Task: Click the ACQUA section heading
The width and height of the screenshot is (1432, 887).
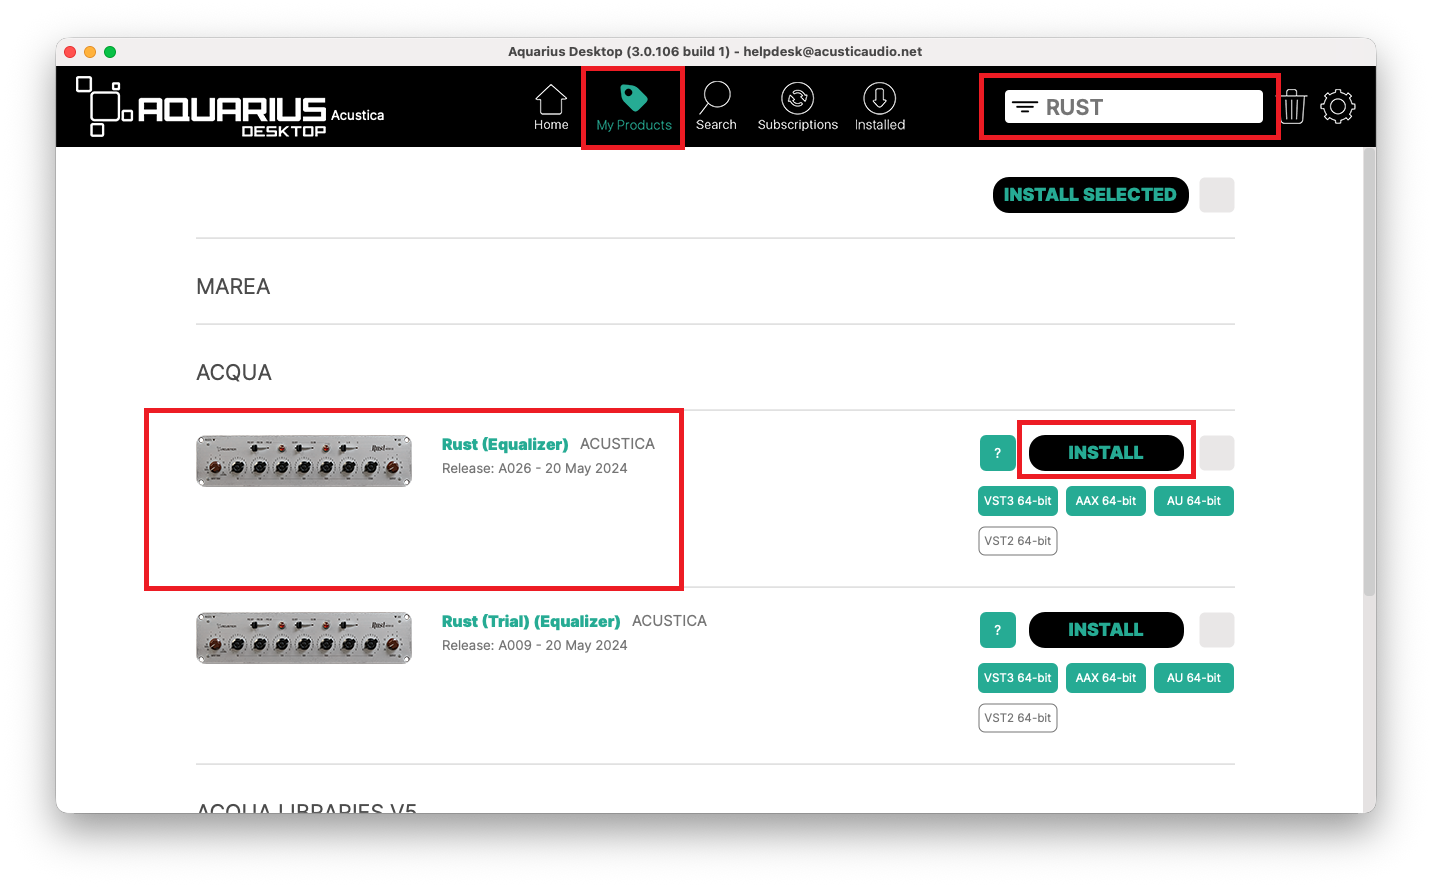Action: pos(234,373)
